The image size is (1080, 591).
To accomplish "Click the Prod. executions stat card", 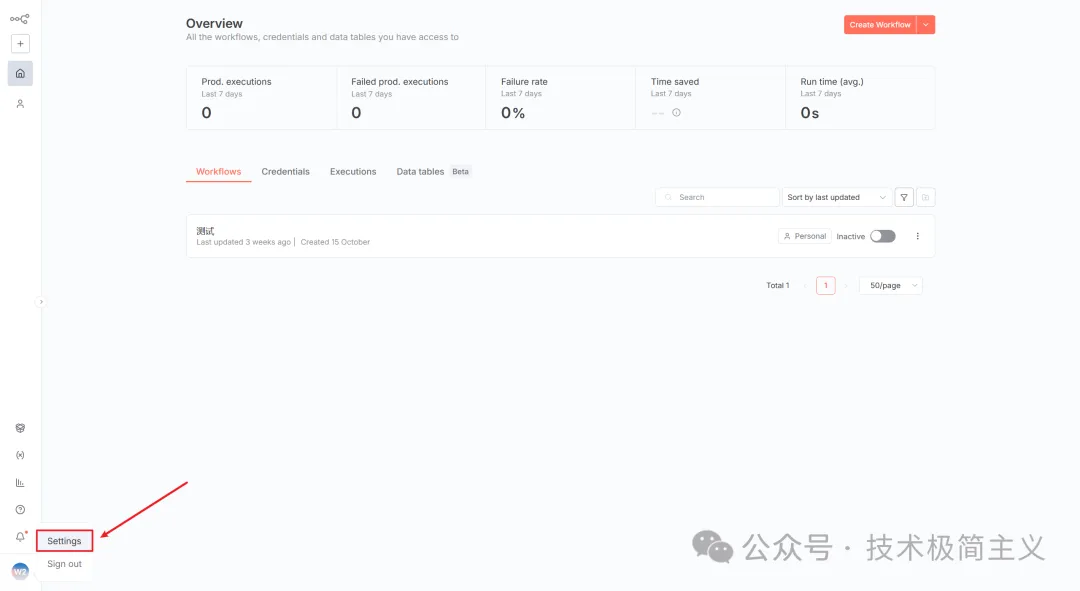I will [261, 98].
